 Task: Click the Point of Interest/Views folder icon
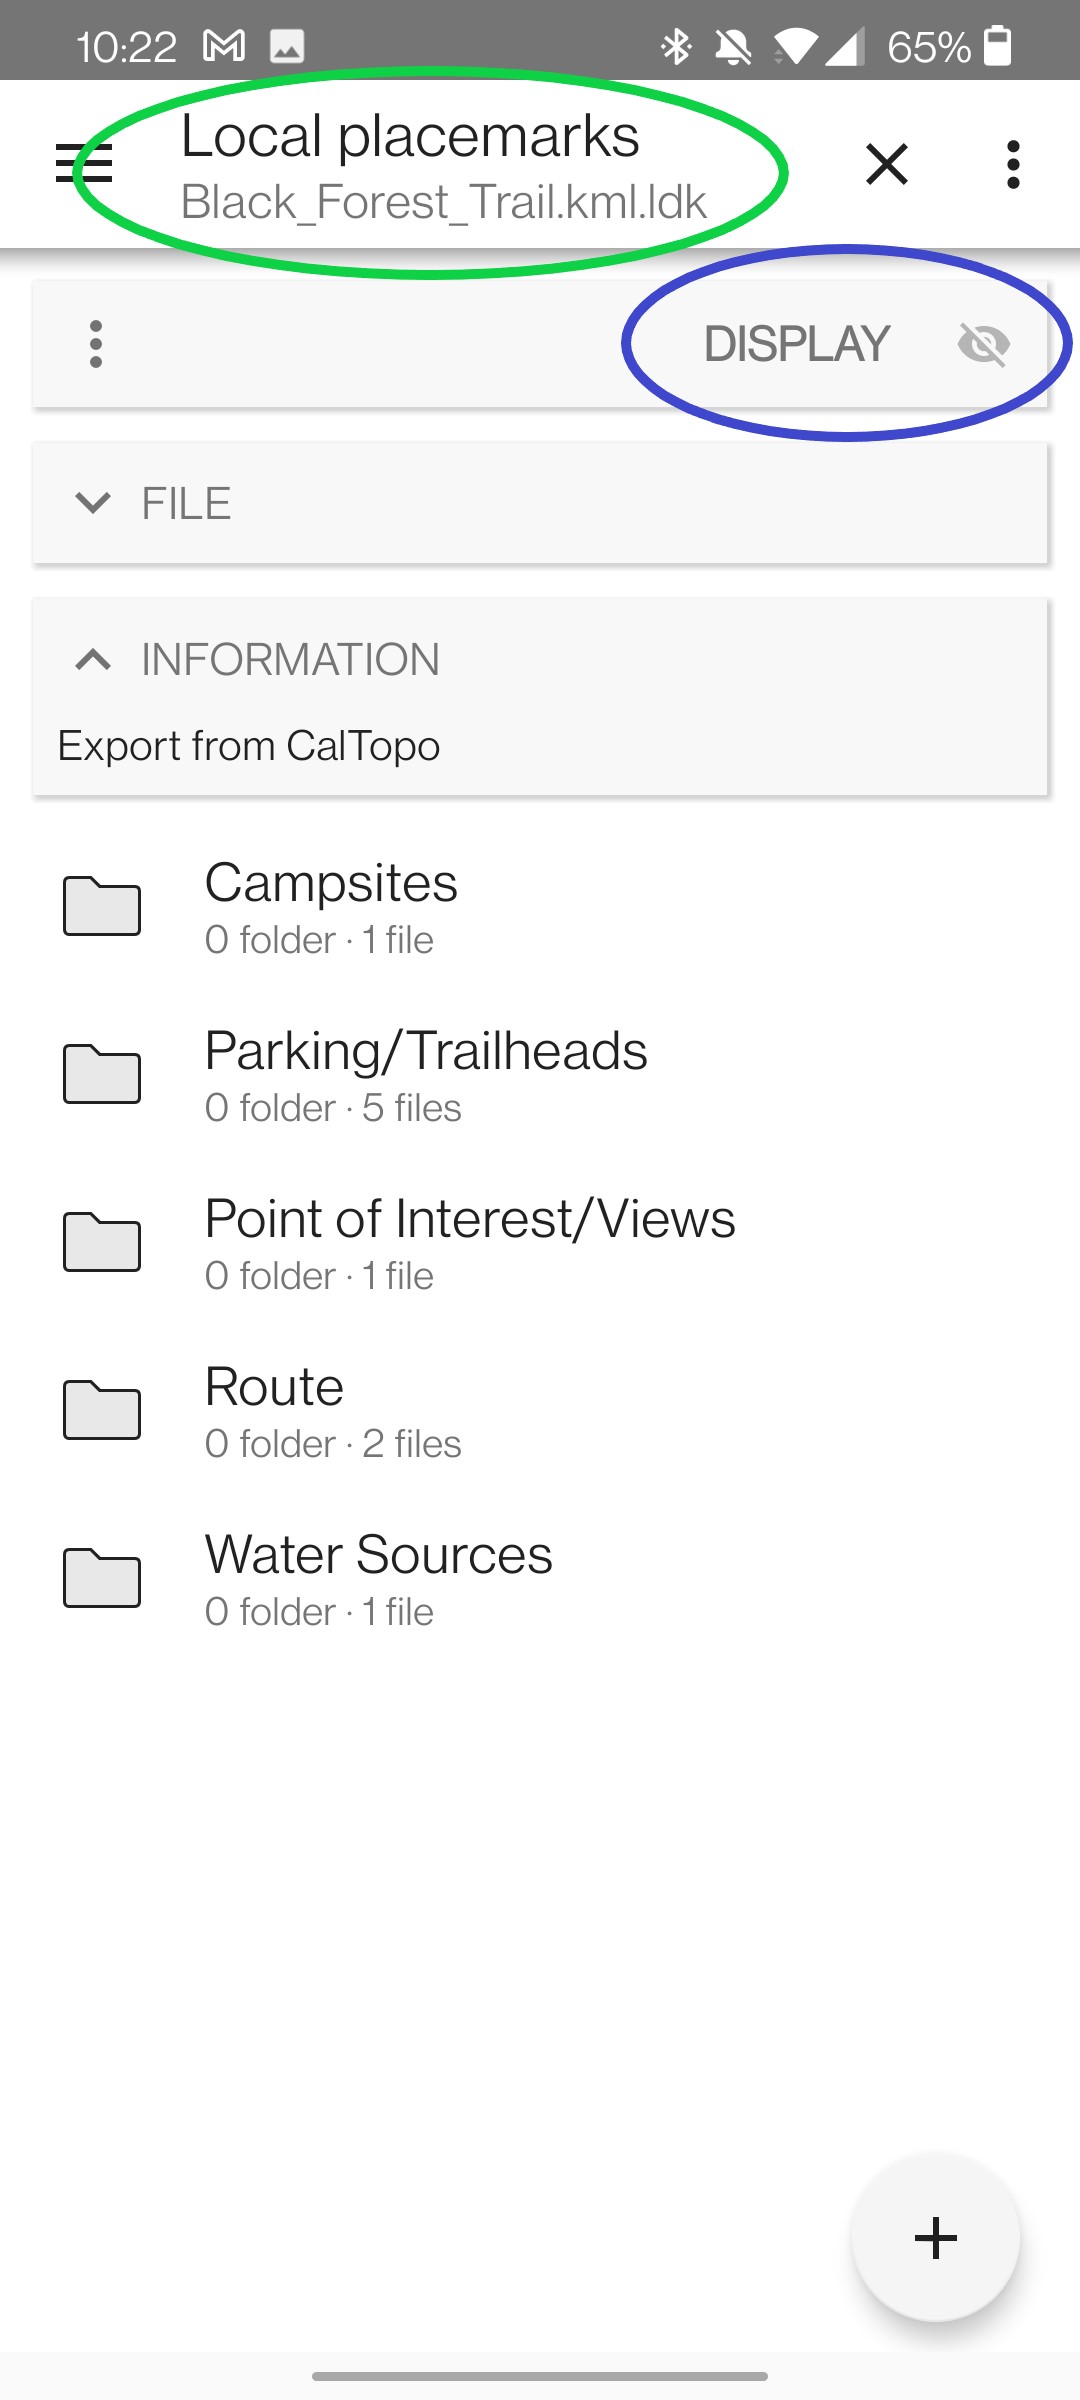point(102,1242)
